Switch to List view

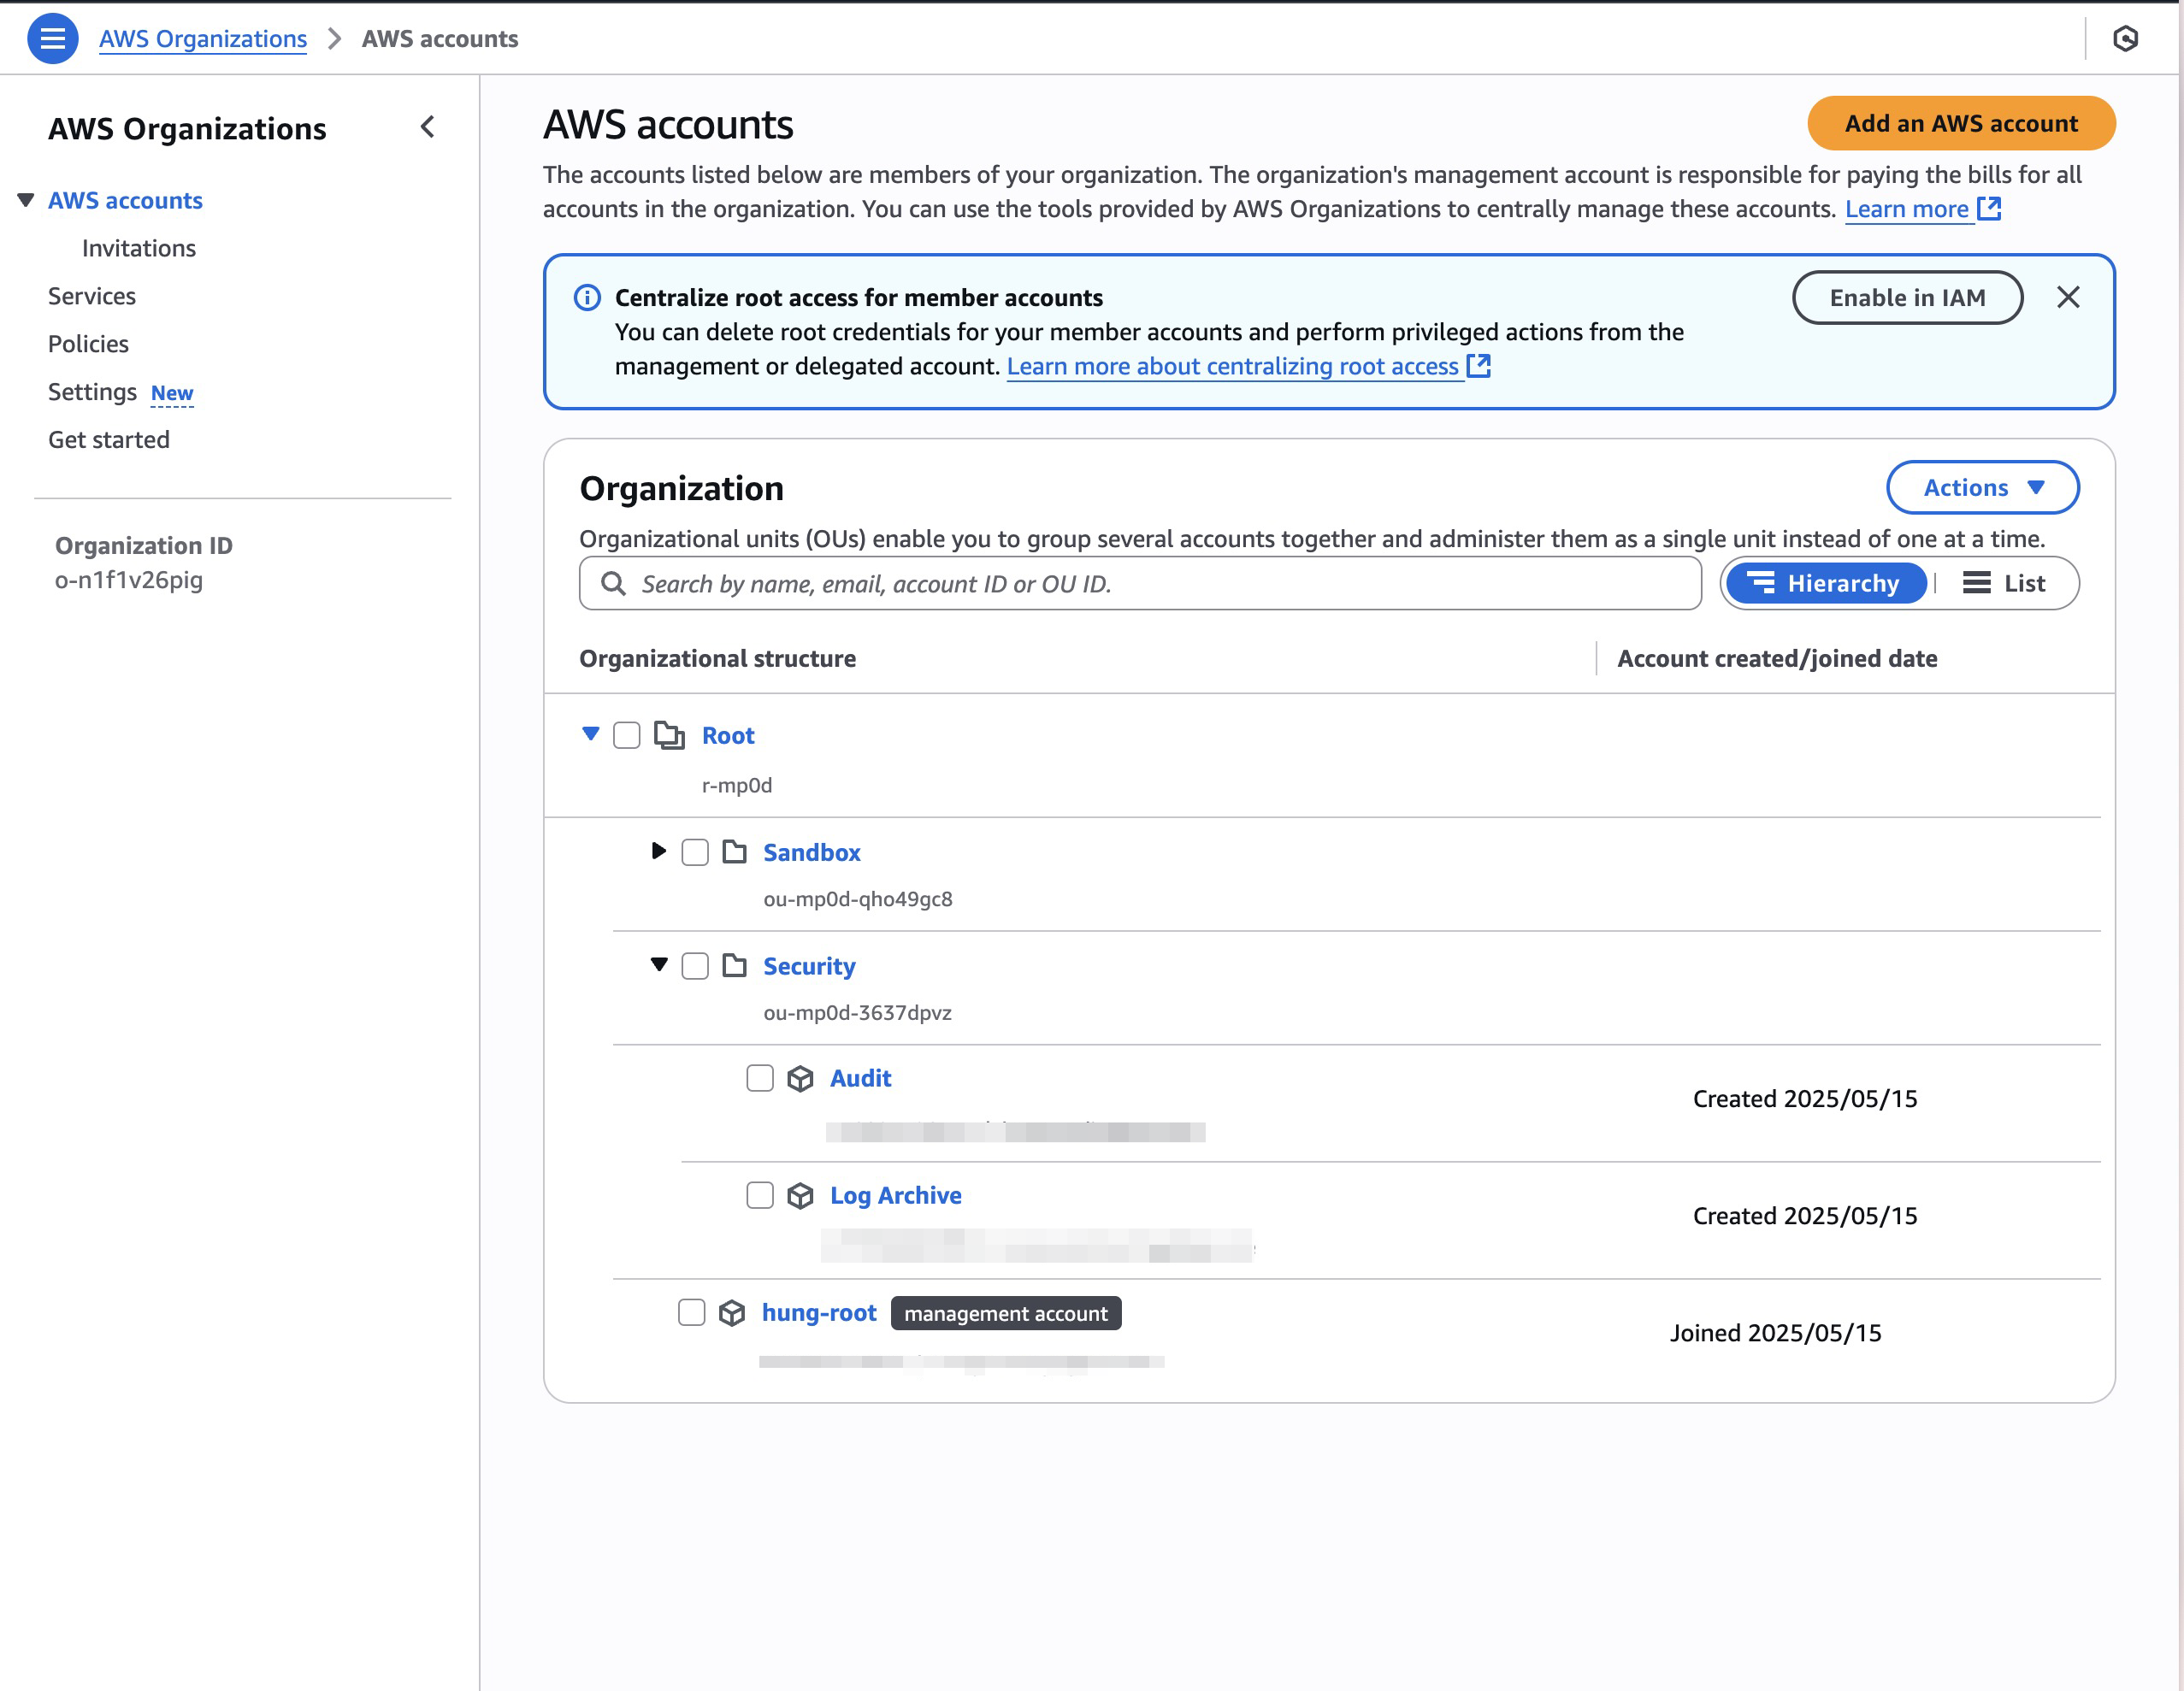click(2004, 583)
